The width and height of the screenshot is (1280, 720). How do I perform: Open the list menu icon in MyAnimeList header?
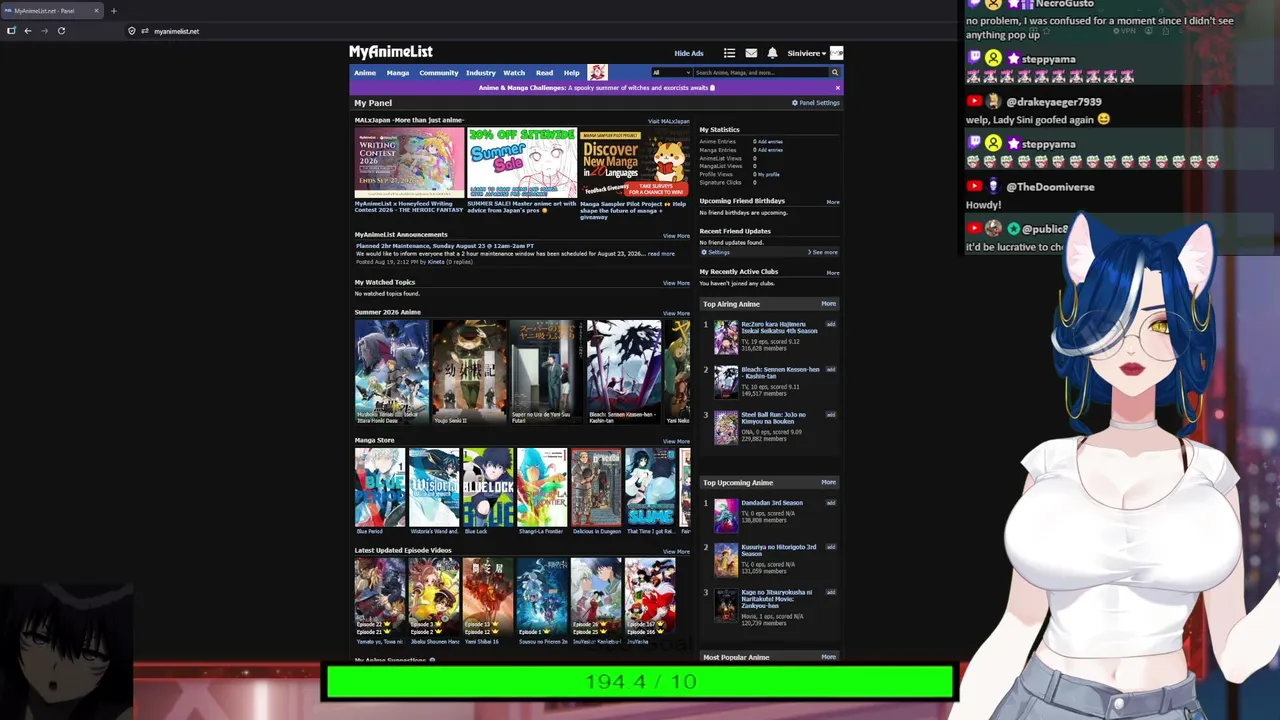click(x=729, y=53)
